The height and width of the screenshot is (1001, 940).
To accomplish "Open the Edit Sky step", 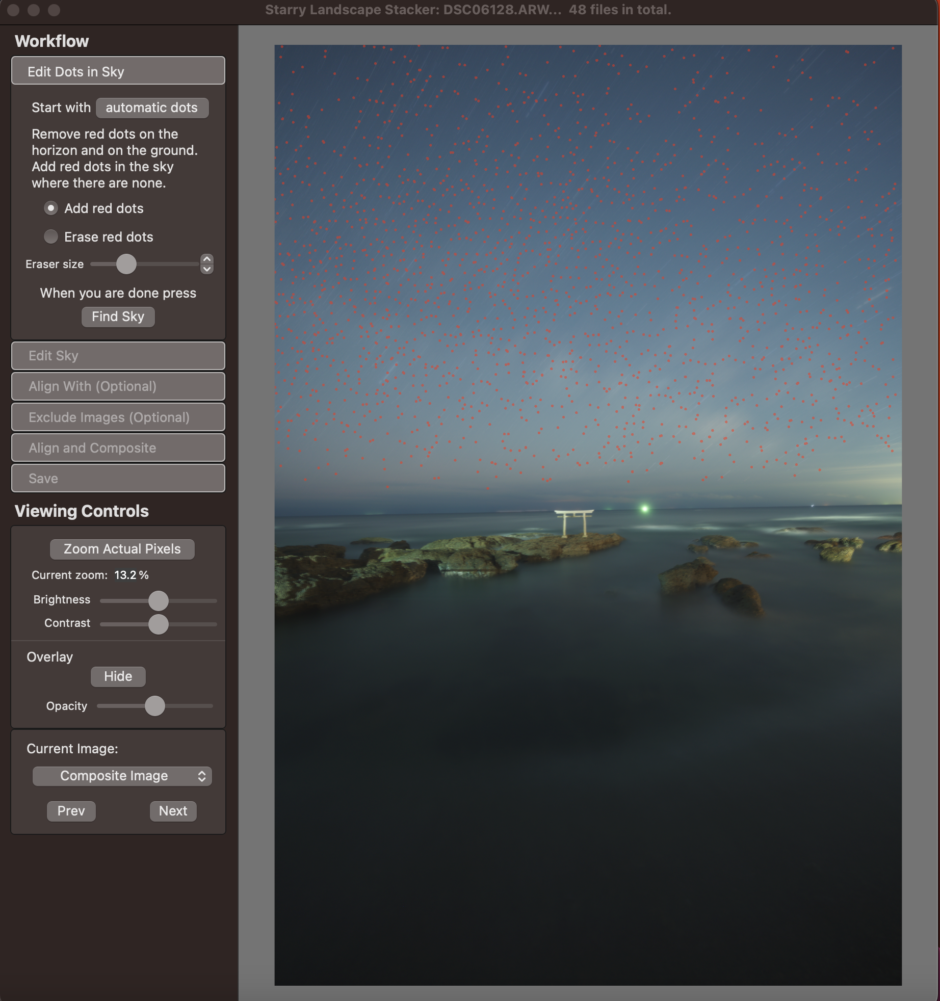I will tap(117, 355).
